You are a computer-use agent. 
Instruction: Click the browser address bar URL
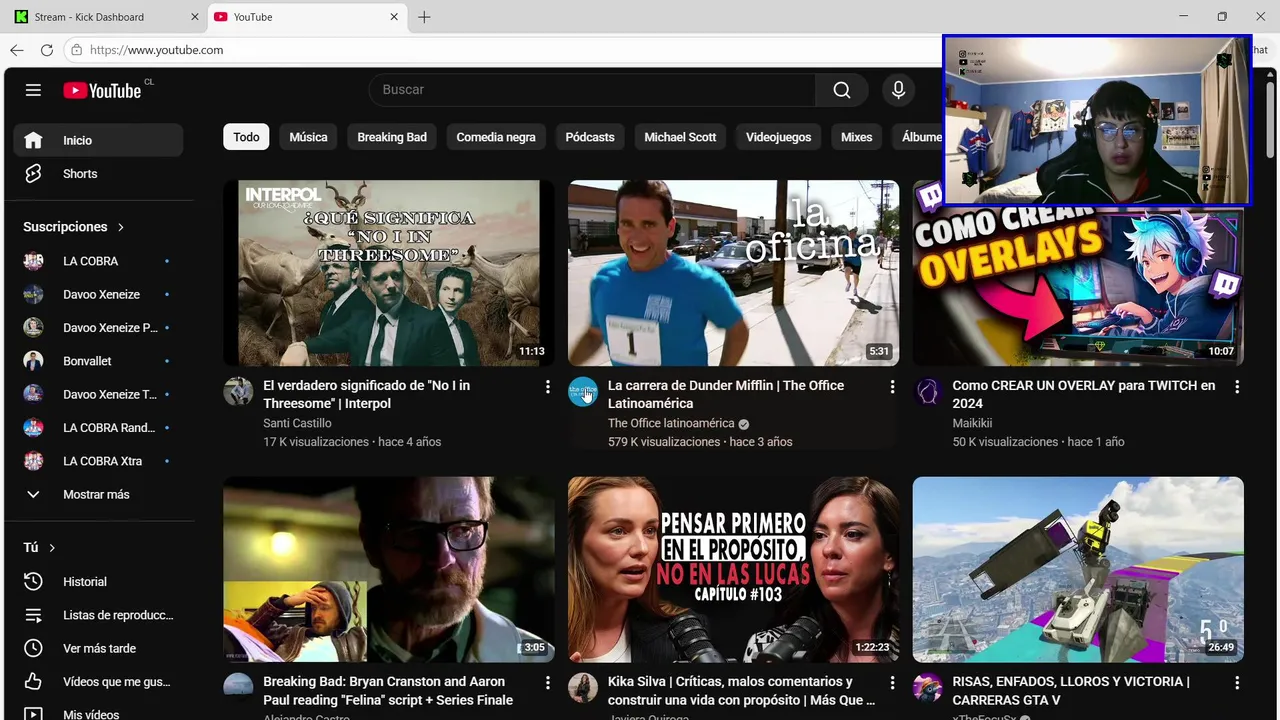(x=156, y=50)
